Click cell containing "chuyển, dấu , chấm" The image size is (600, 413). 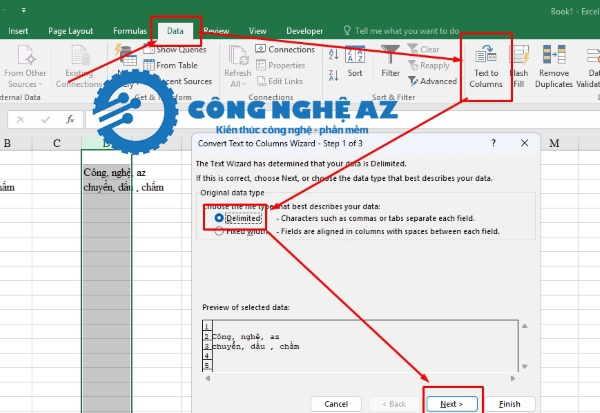click(106, 187)
